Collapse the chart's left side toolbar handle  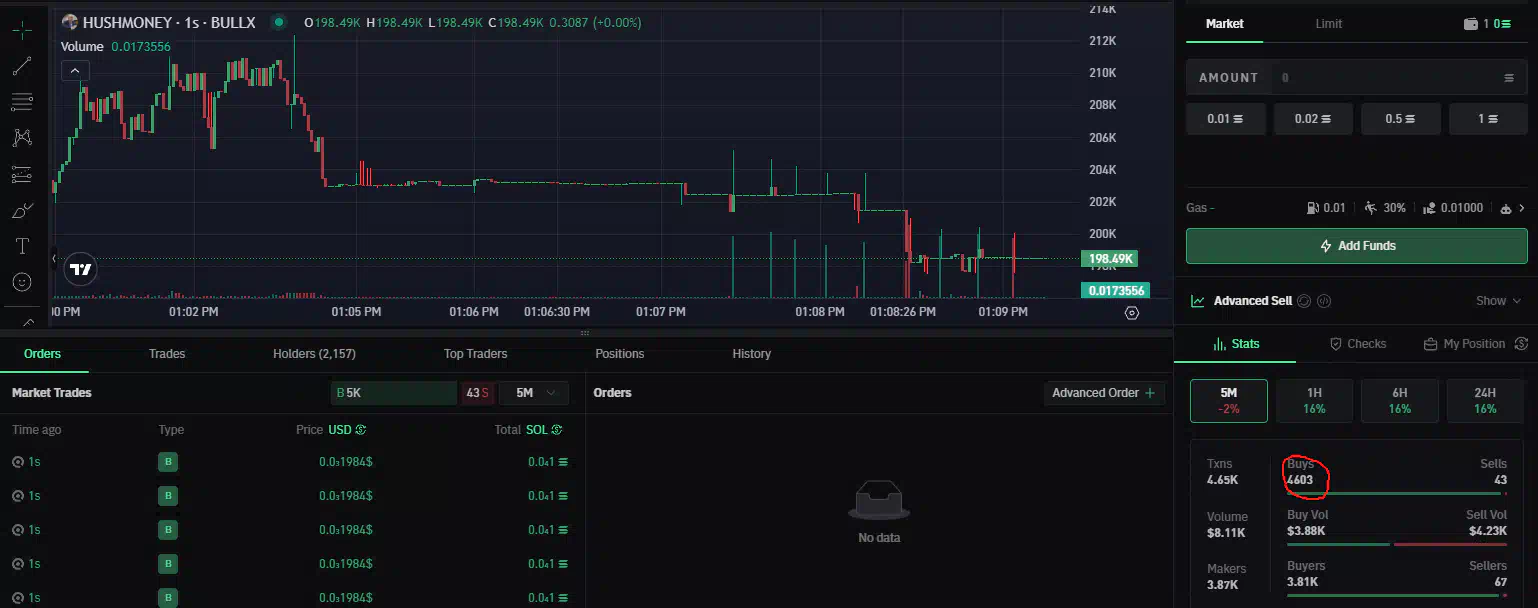pyautogui.click(x=53, y=258)
